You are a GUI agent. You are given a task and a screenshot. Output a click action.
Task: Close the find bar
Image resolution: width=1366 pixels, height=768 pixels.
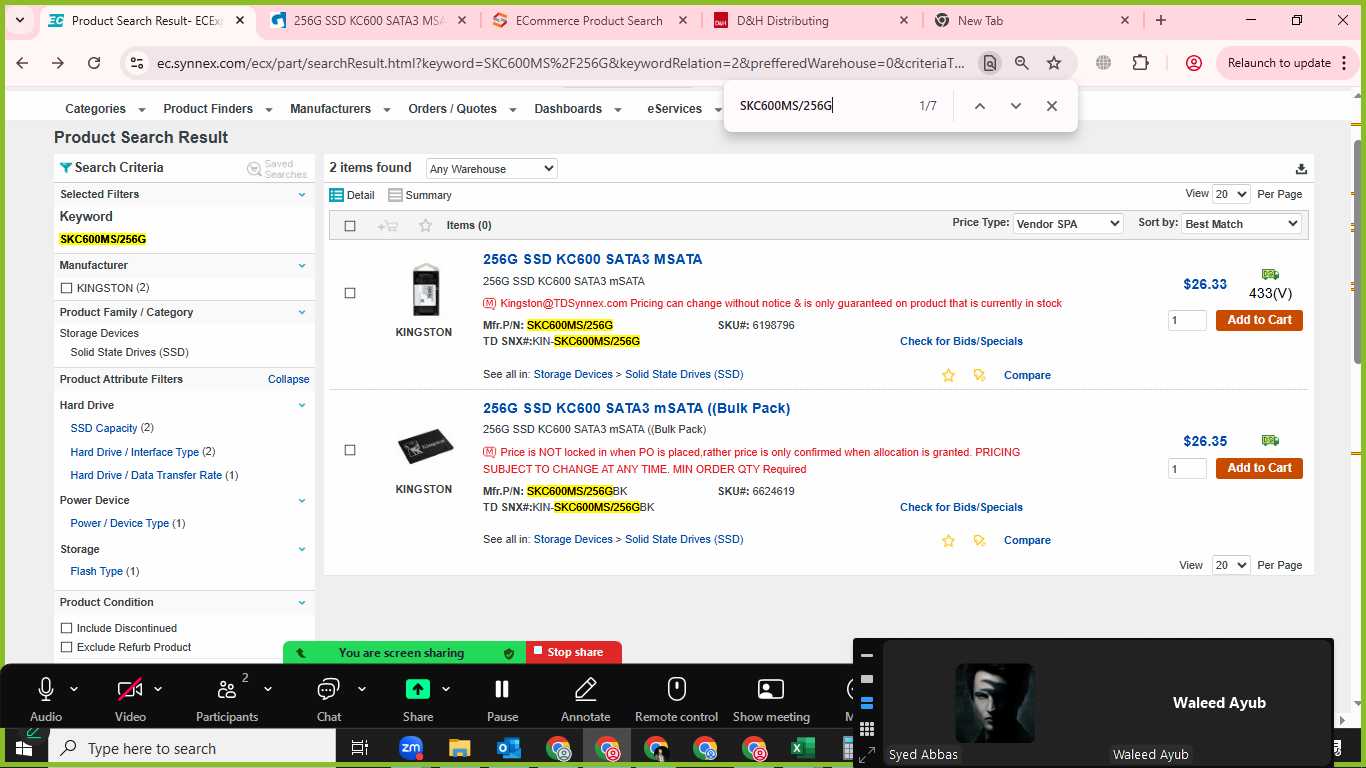click(x=1052, y=106)
